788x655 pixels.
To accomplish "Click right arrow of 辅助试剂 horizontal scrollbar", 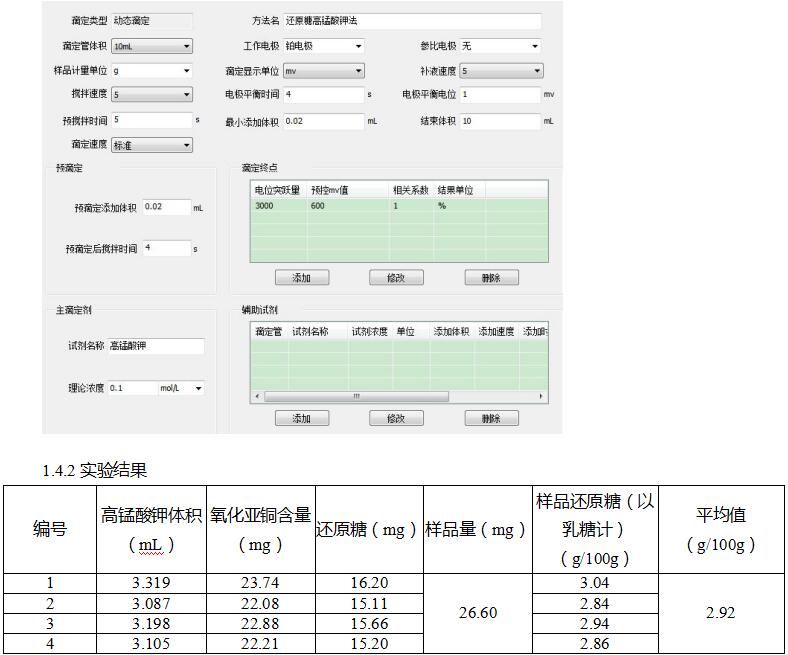I will pos(543,396).
